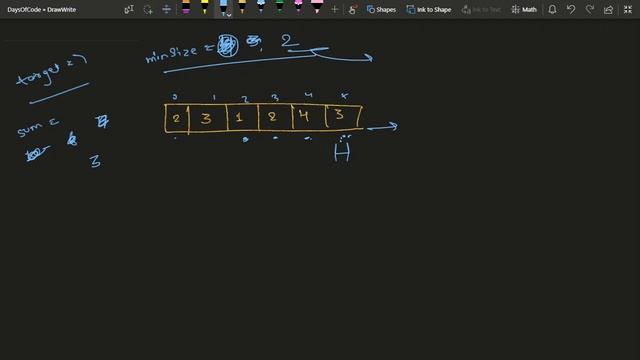
Task: Select the orange pen
Action: [x=242, y=8]
